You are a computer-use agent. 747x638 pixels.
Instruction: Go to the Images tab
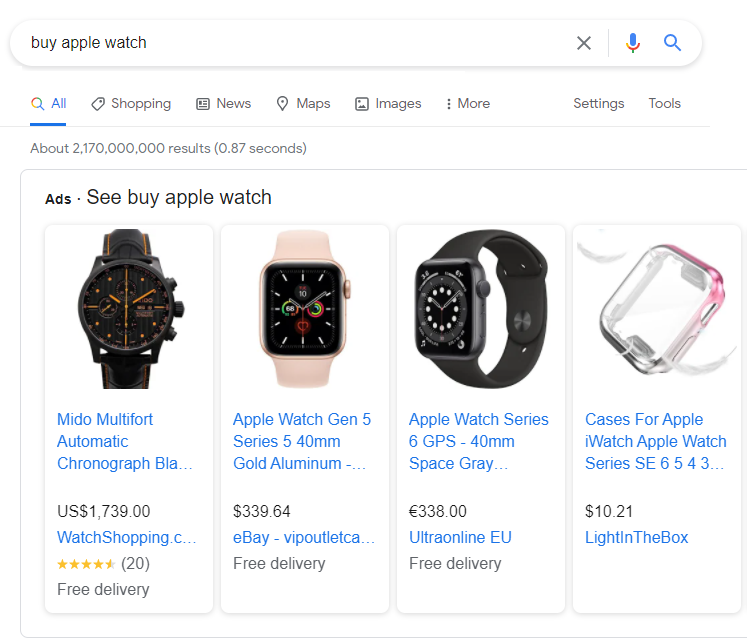[x=388, y=104]
